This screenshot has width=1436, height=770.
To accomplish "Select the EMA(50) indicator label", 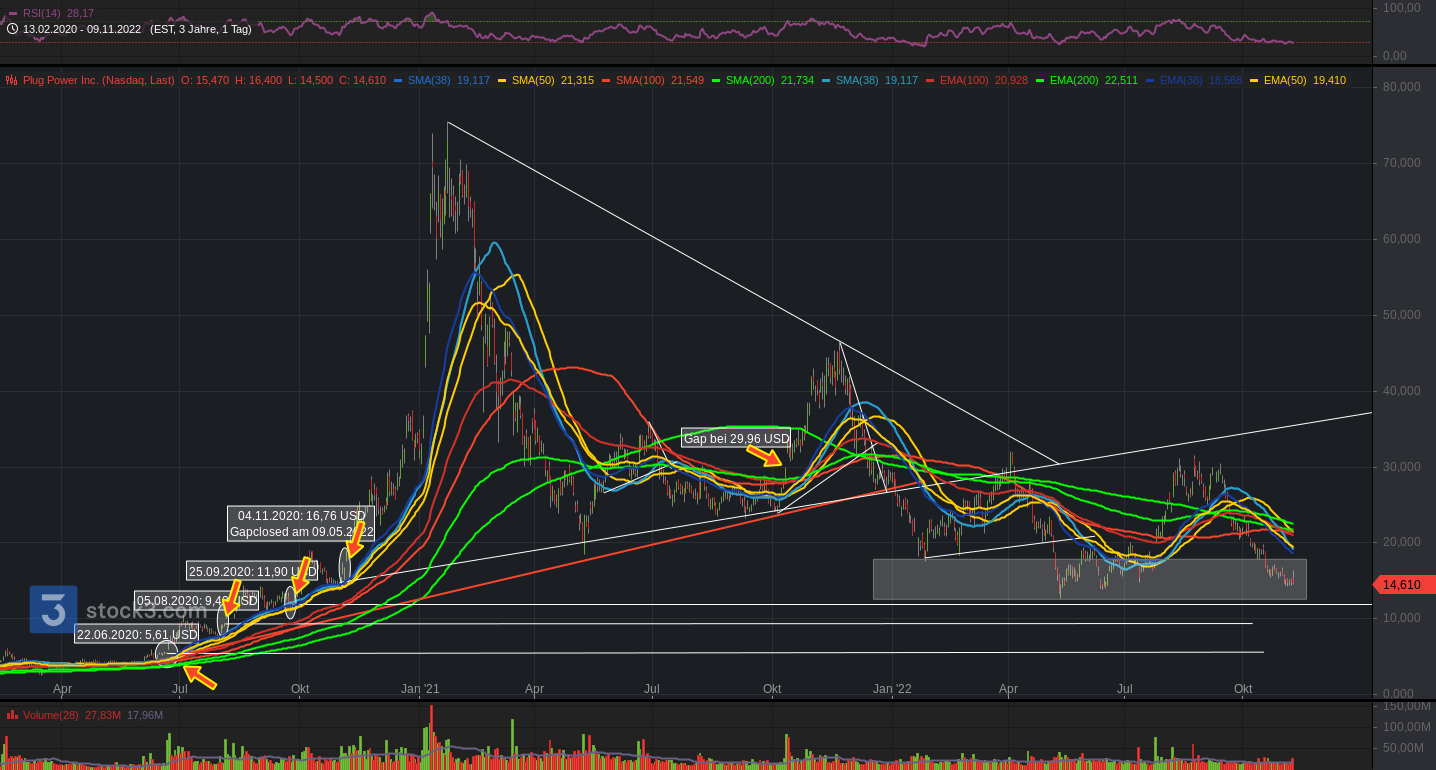I will [x=1286, y=80].
